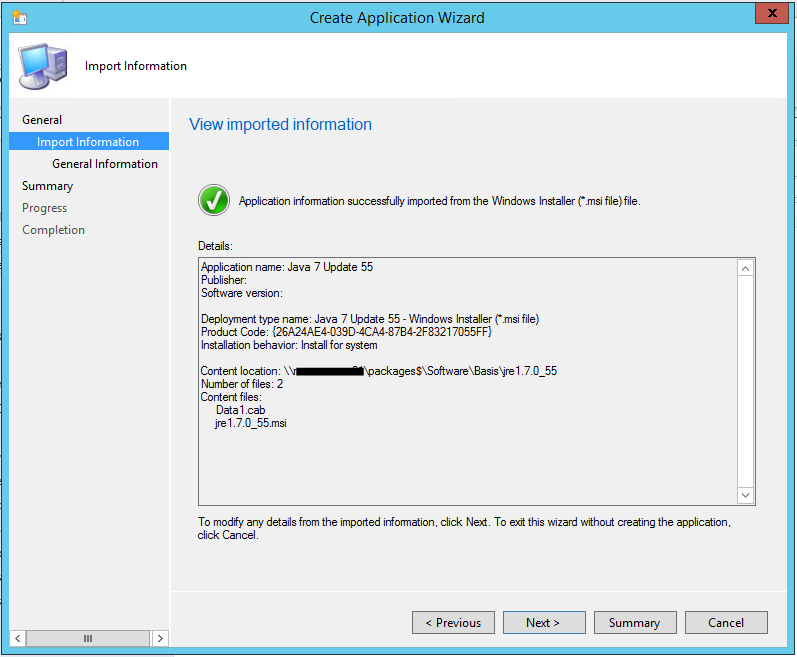
Task: Click the Product Code line in Details
Action: (x=346, y=332)
